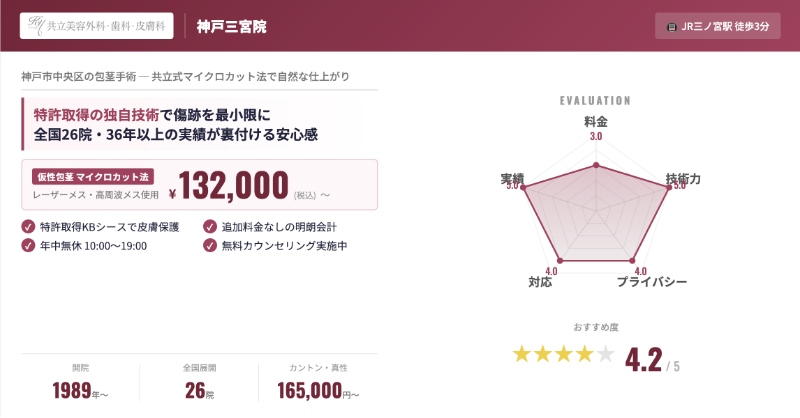Click the ¥132,000 price text

pyautogui.click(x=228, y=187)
